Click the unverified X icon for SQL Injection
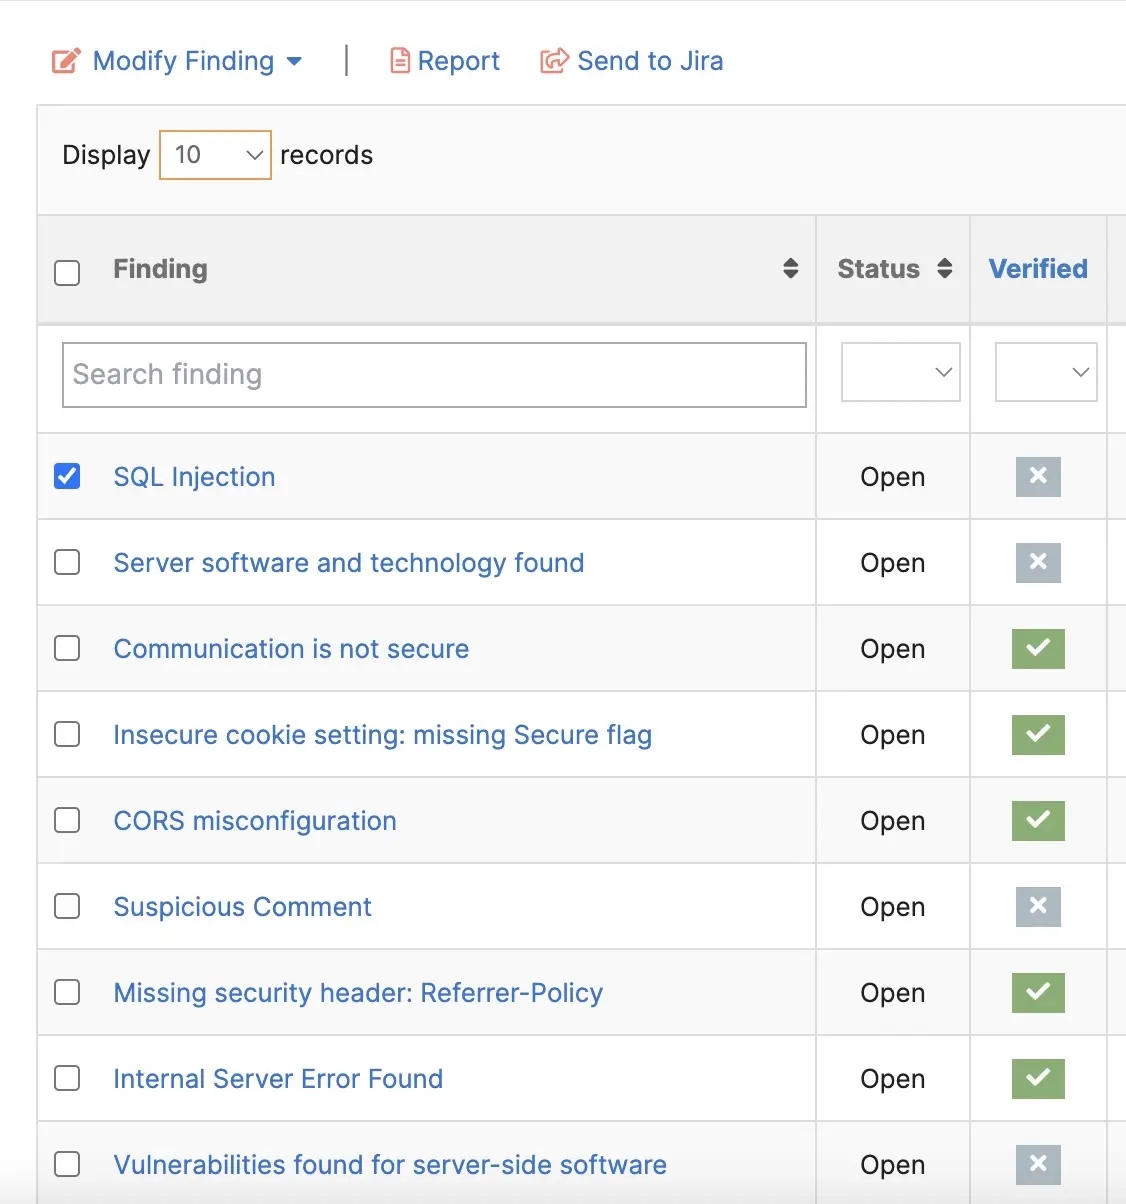This screenshot has height=1204, width=1126. 1038,477
